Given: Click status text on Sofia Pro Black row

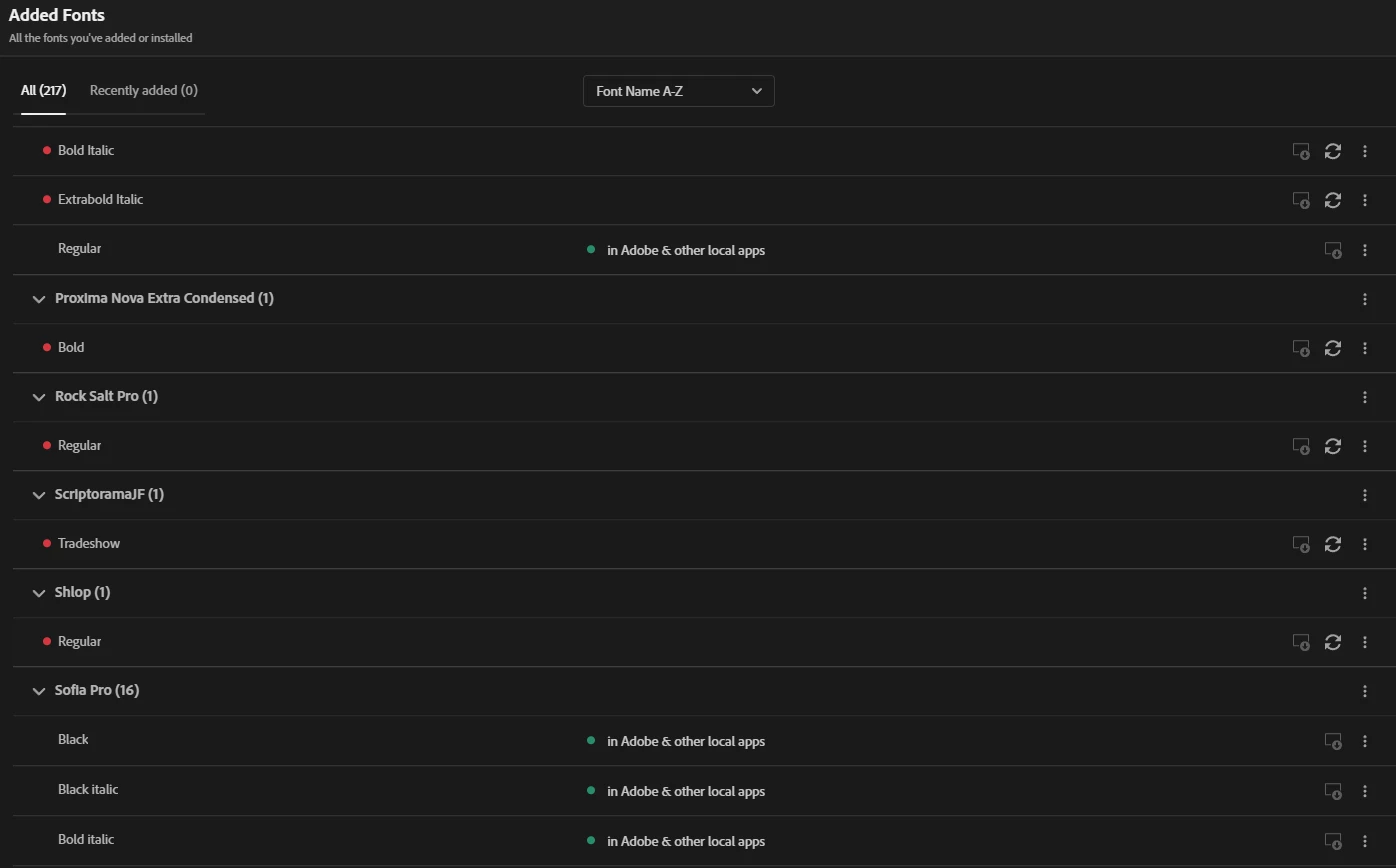Looking at the screenshot, I should click(x=686, y=741).
